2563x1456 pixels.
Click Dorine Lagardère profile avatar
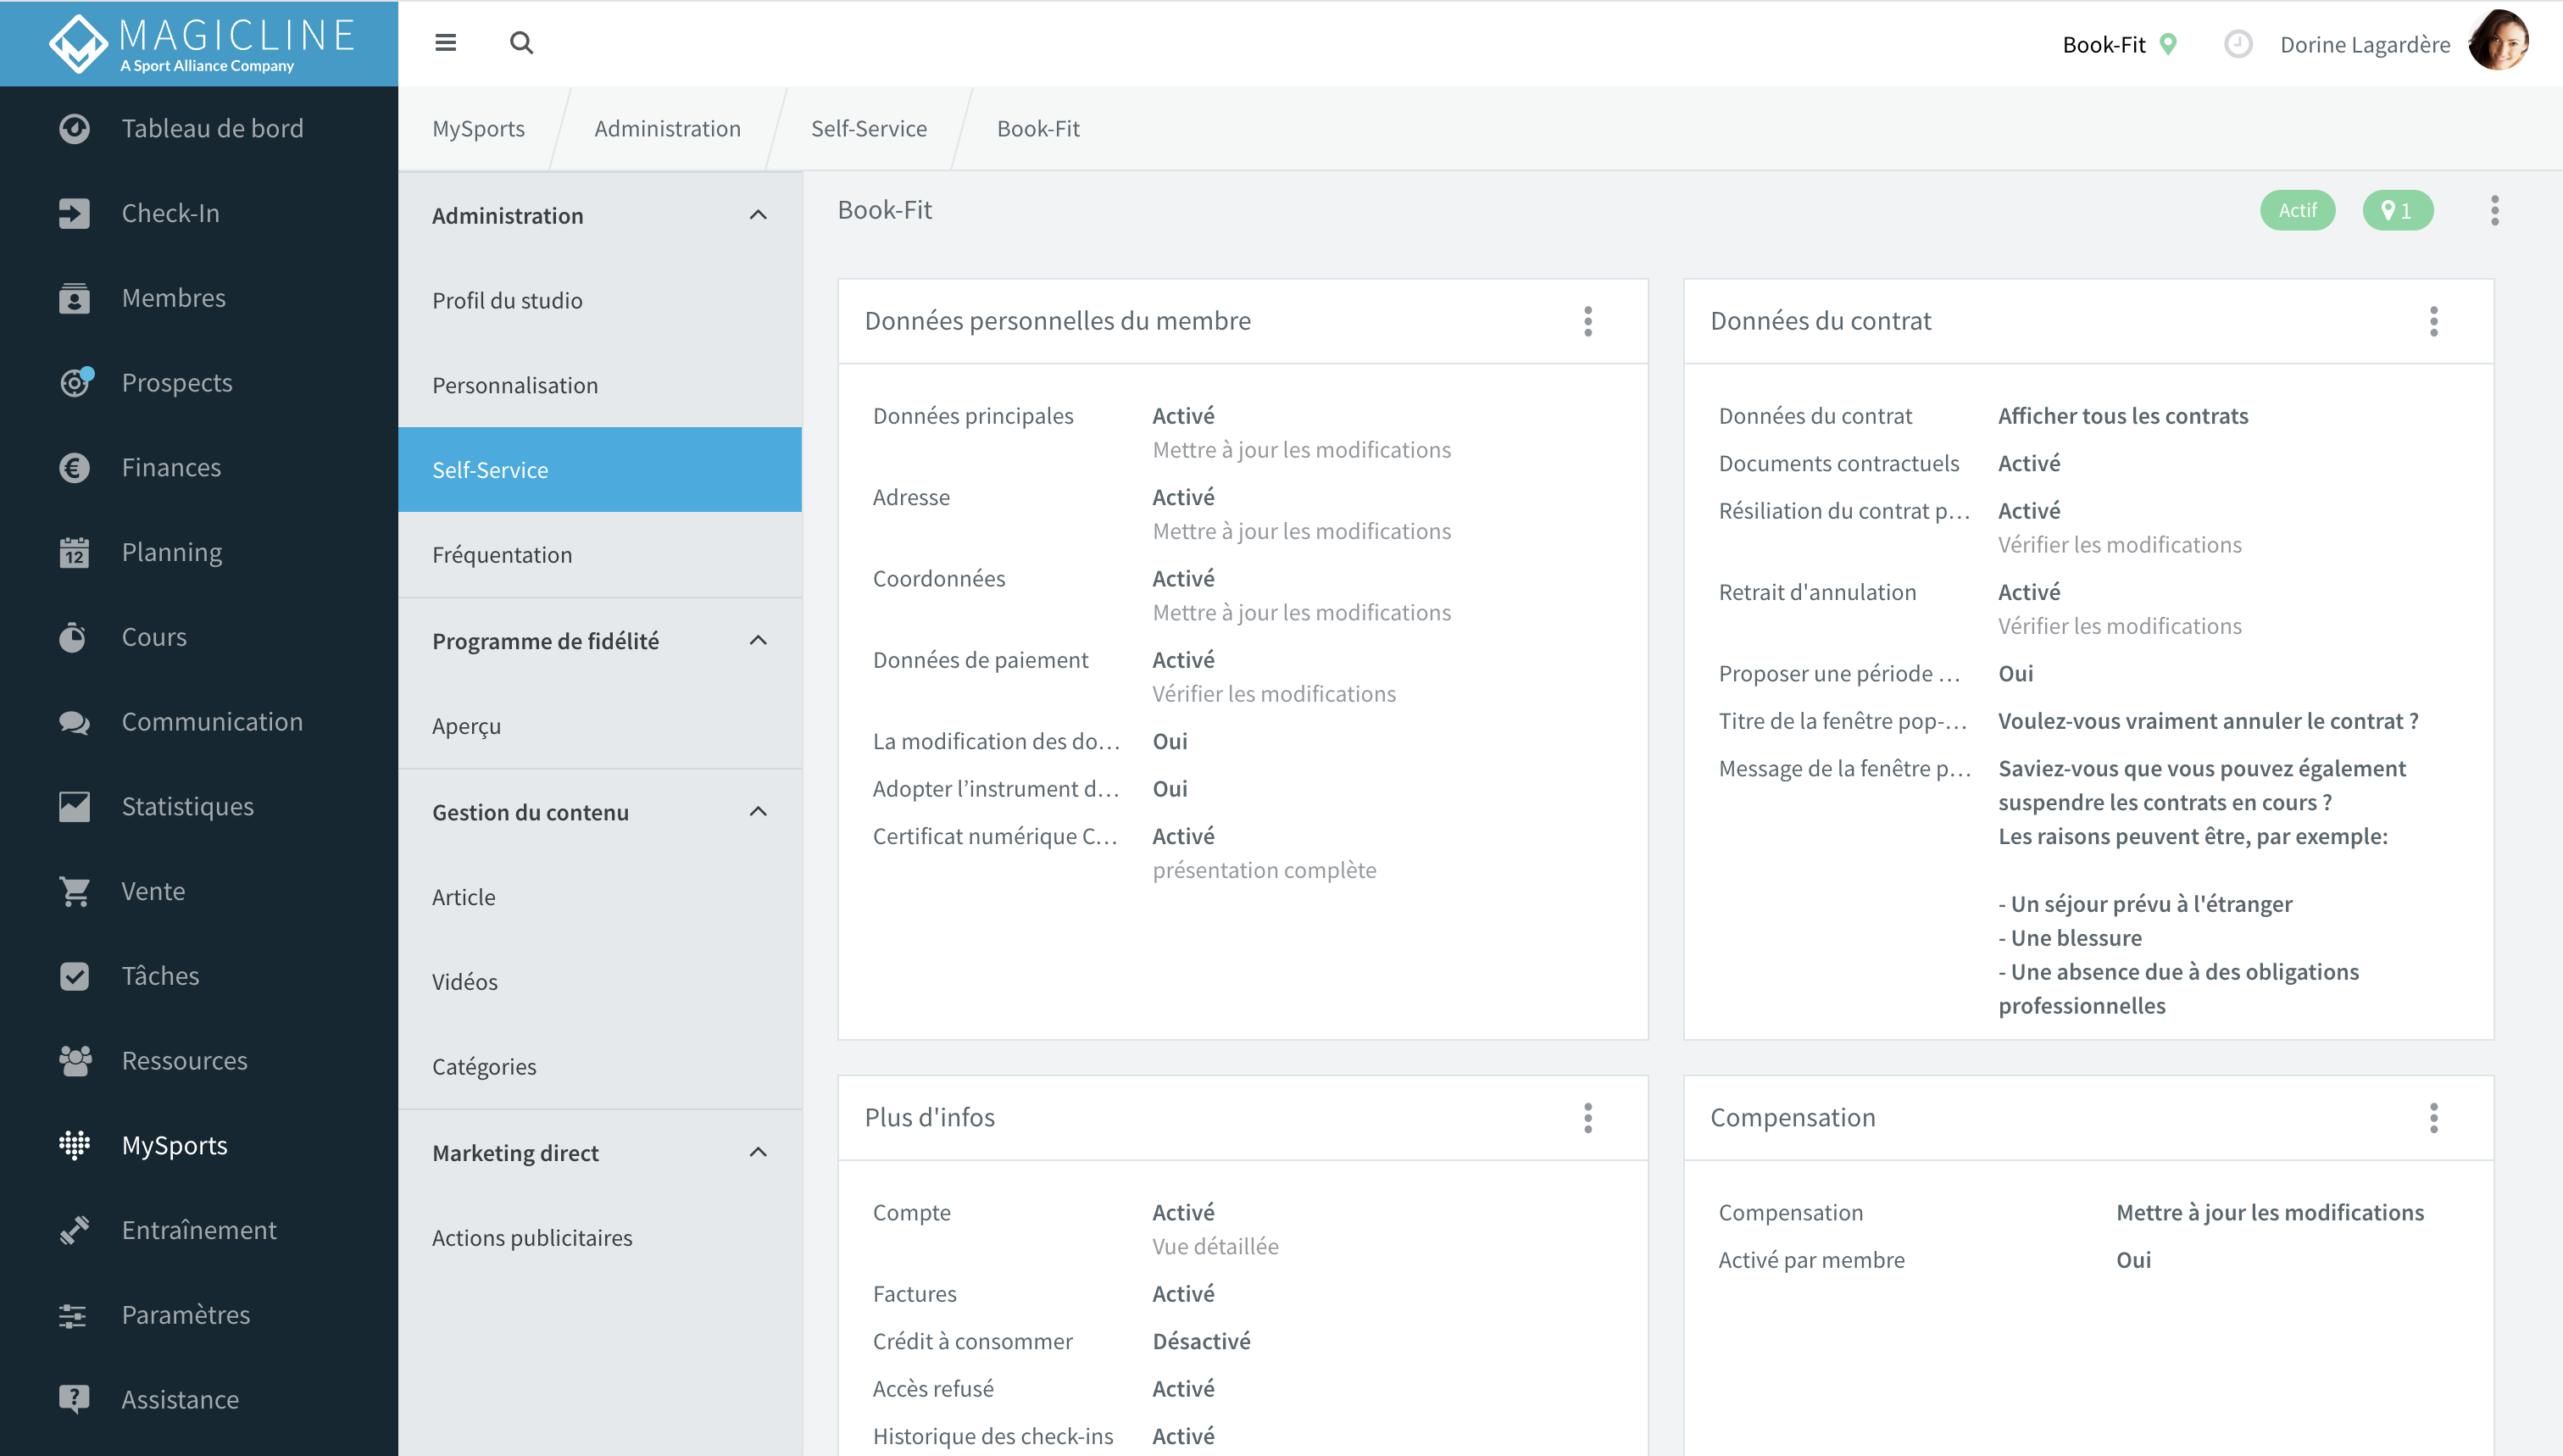(x=2498, y=42)
